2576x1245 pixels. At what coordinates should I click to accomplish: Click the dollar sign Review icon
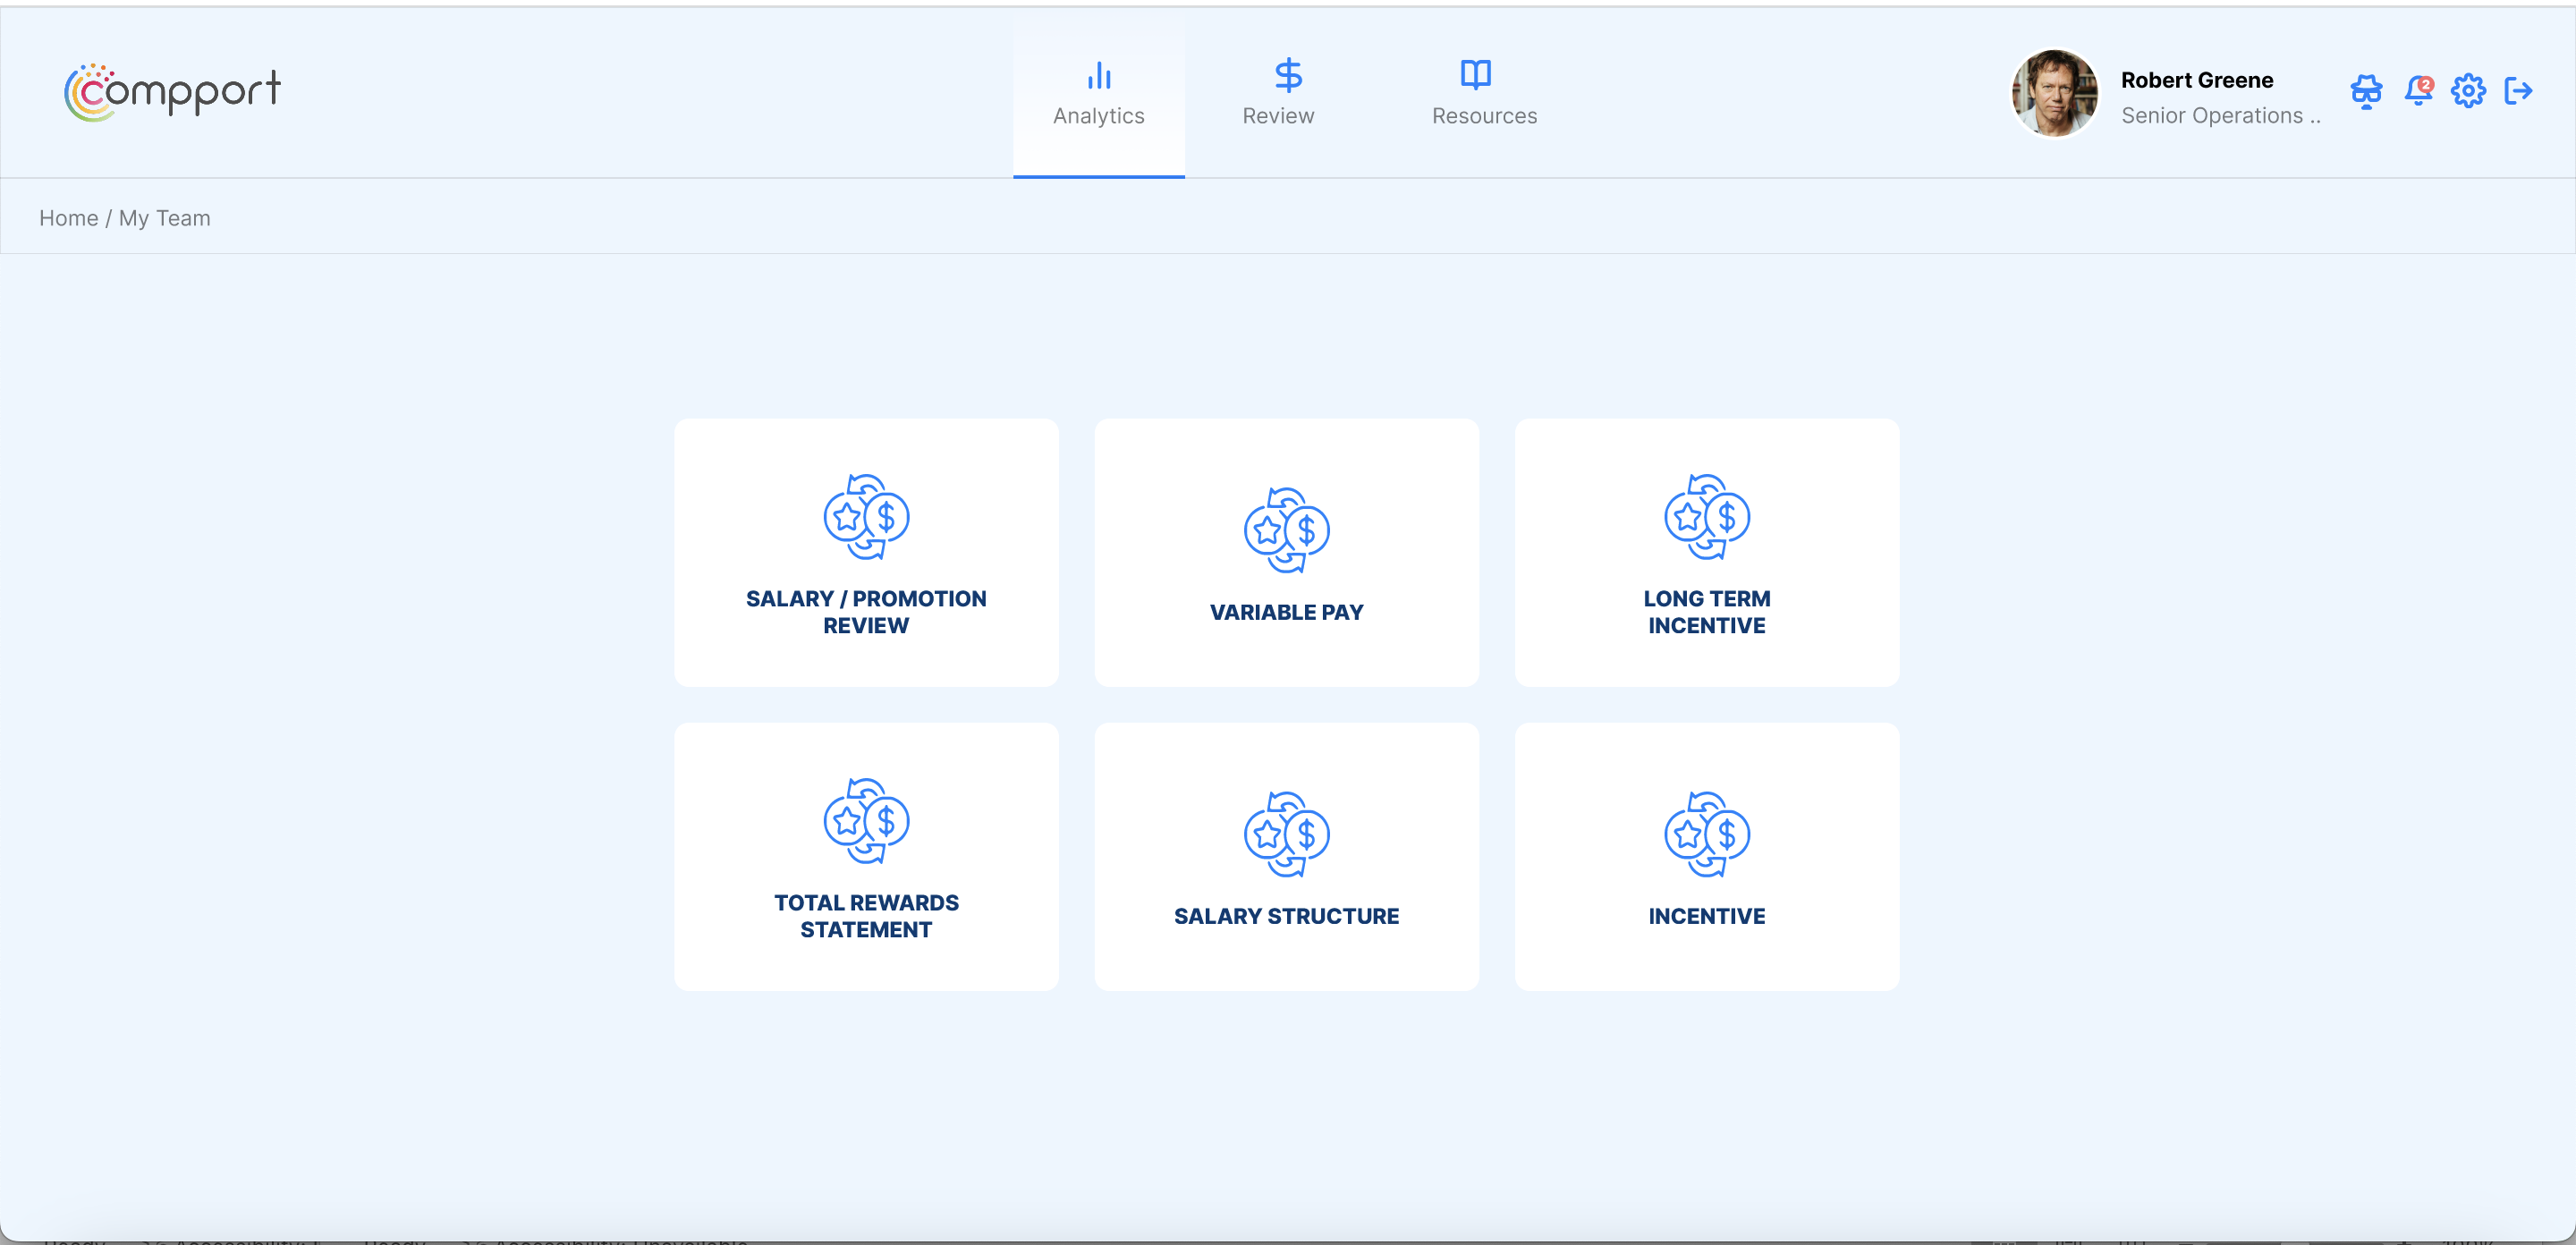[1287, 75]
